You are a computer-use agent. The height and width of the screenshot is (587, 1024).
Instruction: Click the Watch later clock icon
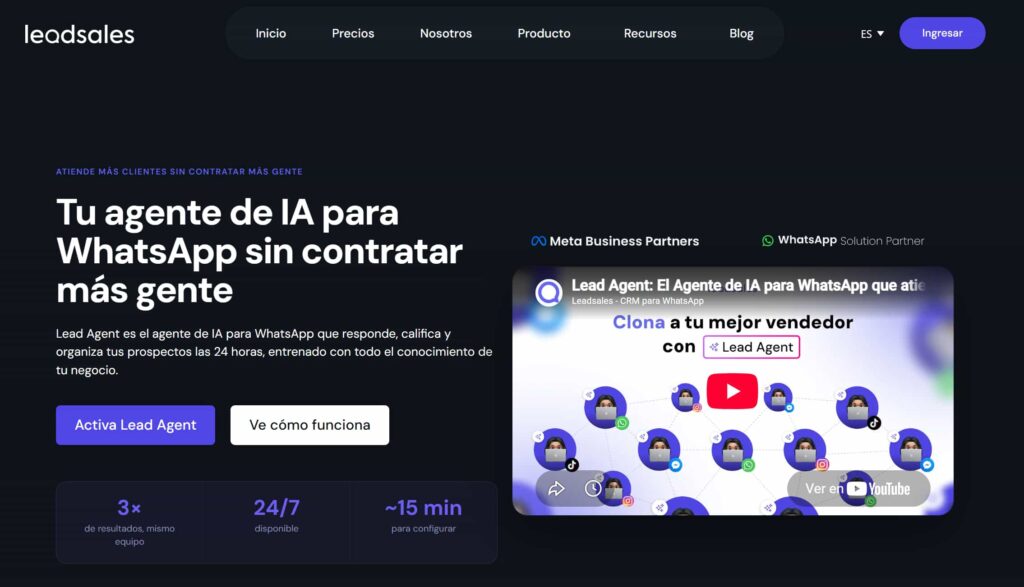593,488
